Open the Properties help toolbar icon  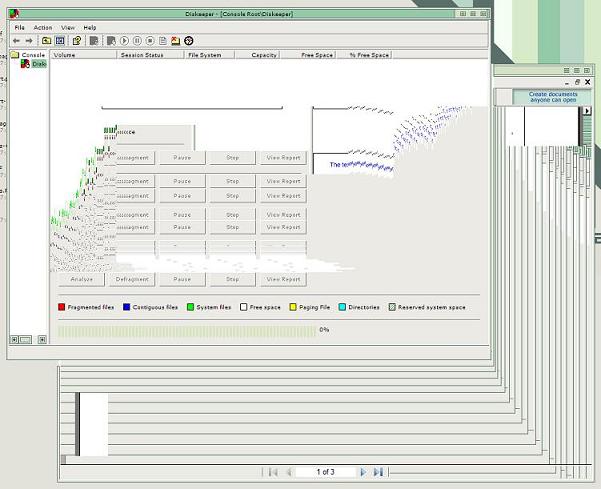tap(77, 41)
